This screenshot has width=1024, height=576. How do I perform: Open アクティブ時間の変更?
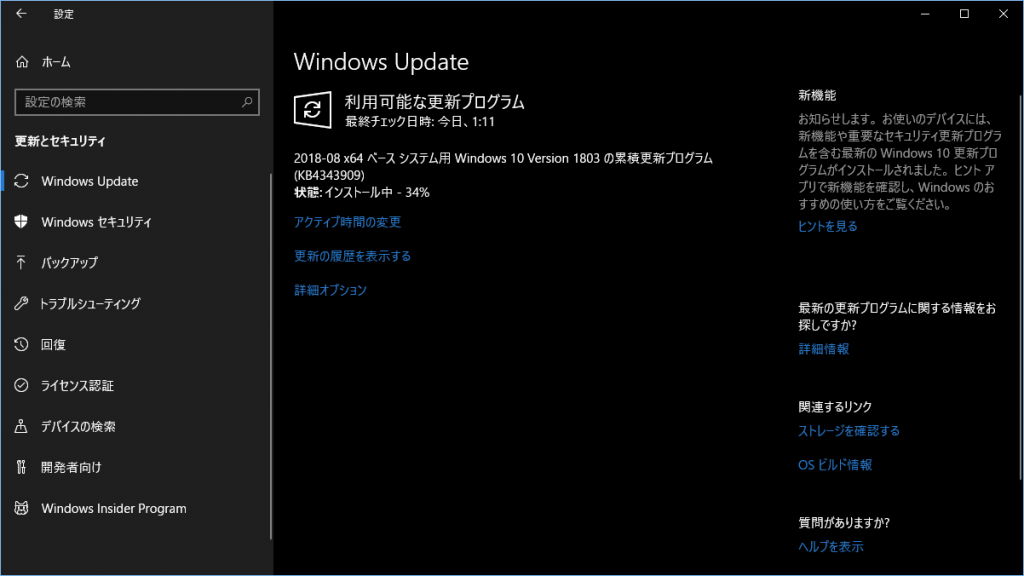click(x=347, y=222)
